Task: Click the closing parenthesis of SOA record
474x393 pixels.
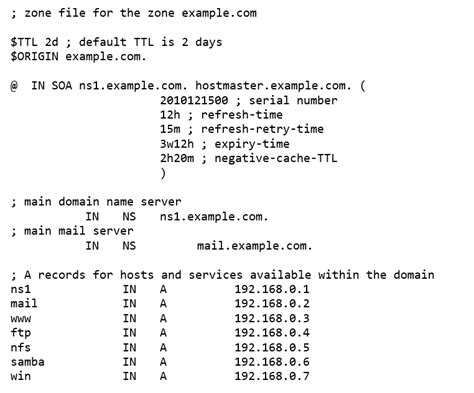Action: 163,173
